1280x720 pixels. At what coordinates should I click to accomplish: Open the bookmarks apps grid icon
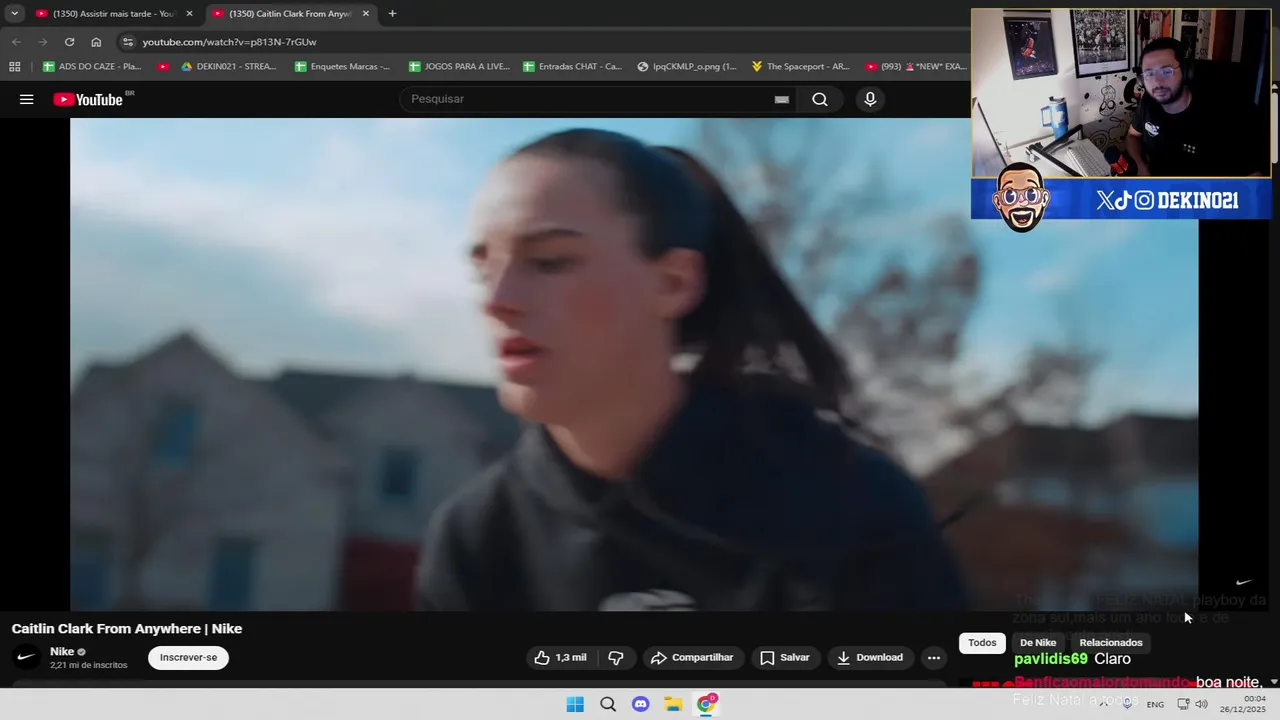14,67
